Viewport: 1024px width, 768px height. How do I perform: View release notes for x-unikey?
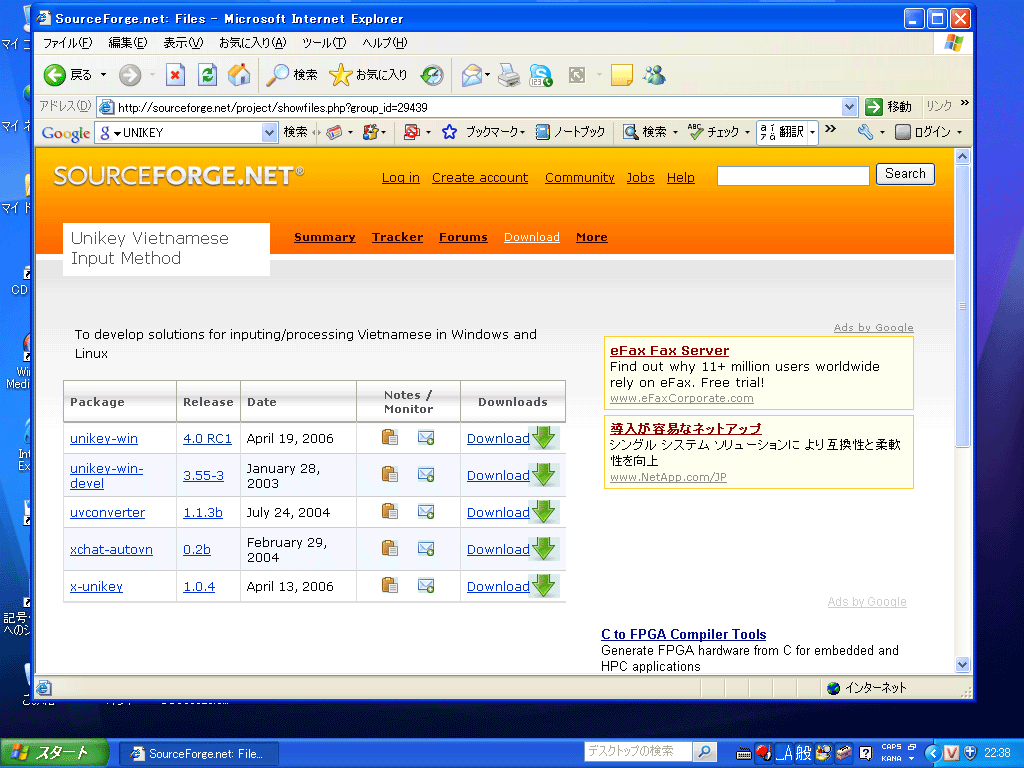tap(390, 585)
